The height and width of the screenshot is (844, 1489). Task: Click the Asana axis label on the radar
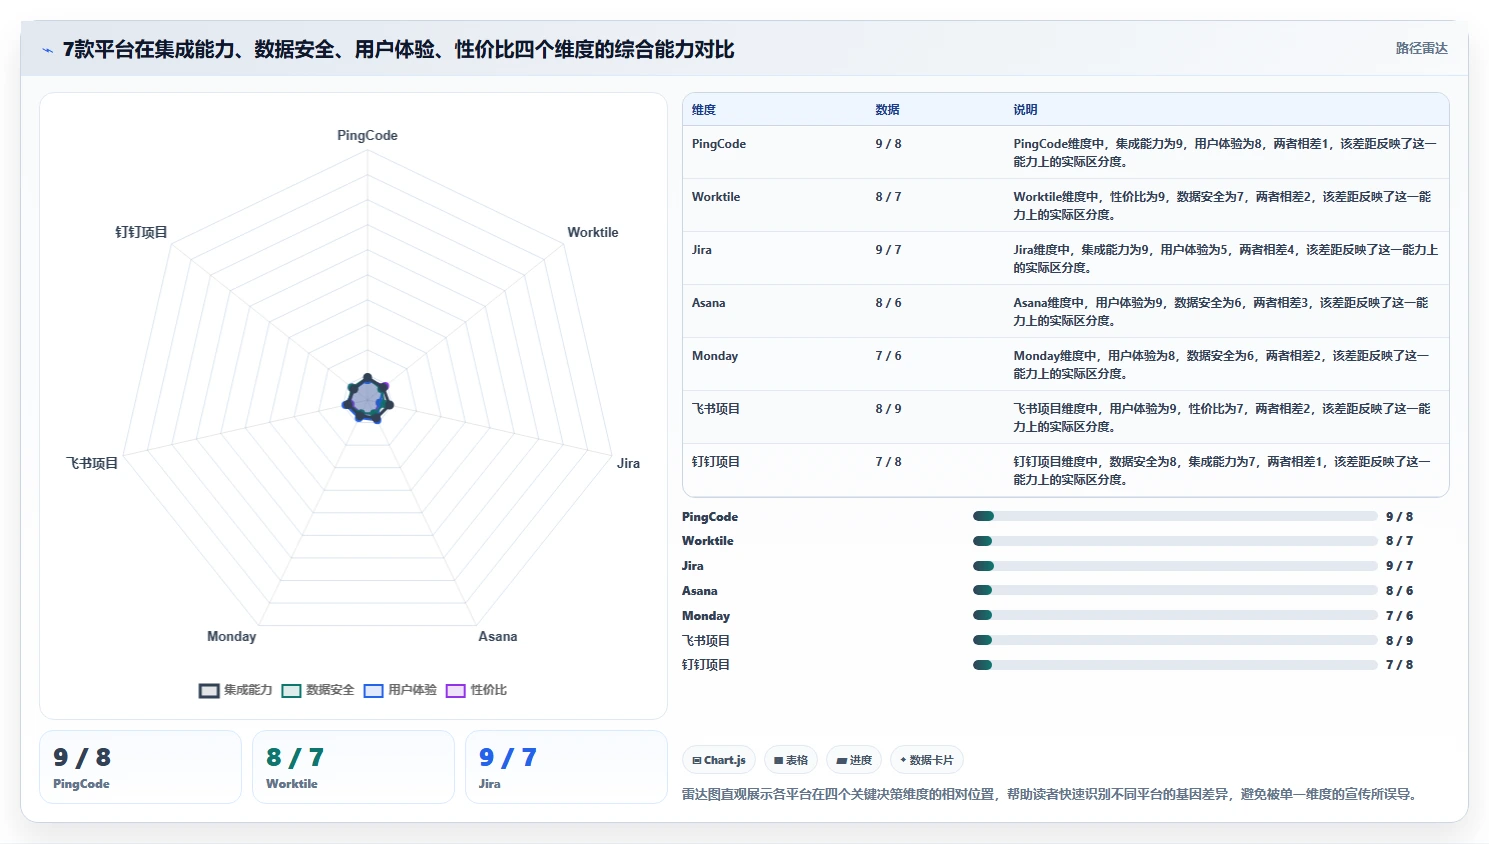pyautogui.click(x=497, y=636)
